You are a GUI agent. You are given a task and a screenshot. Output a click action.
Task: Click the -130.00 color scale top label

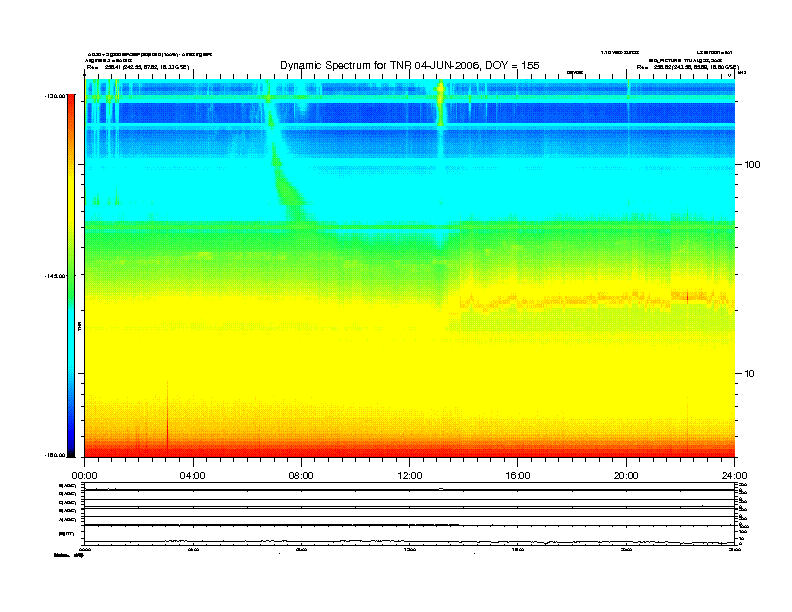tap(55, 96)
